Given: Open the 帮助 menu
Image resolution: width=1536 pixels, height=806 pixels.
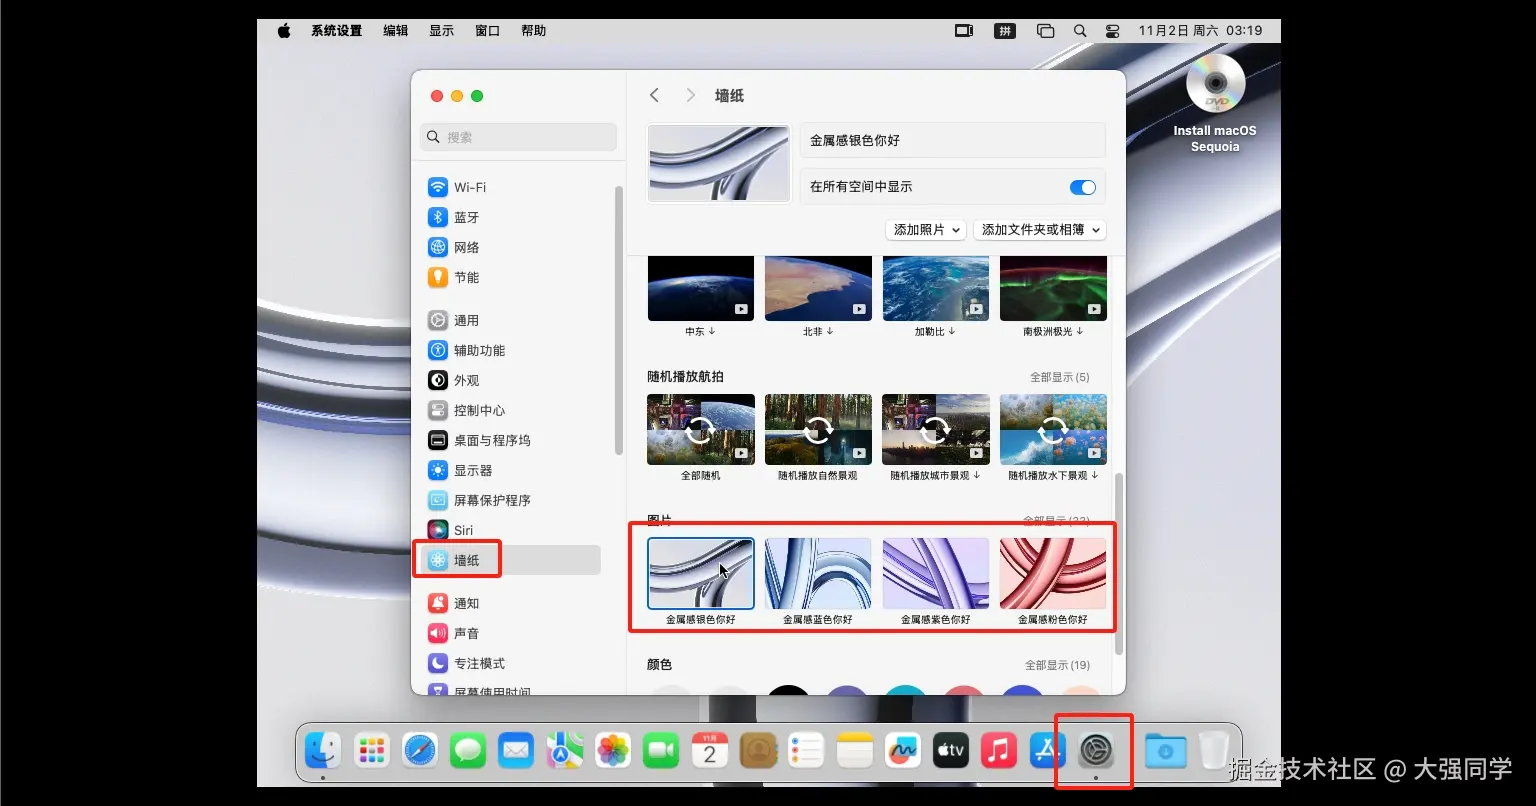Looking at the screenshot, I should coord(534,31).
